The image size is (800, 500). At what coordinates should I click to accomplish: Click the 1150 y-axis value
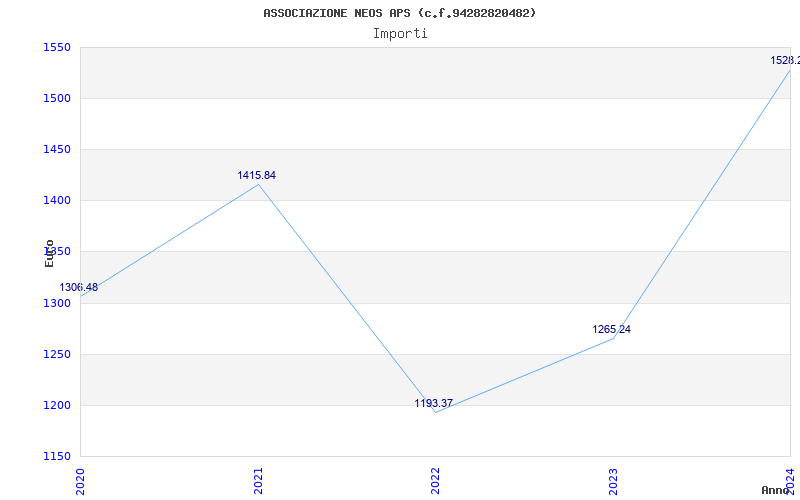(57, 456)
